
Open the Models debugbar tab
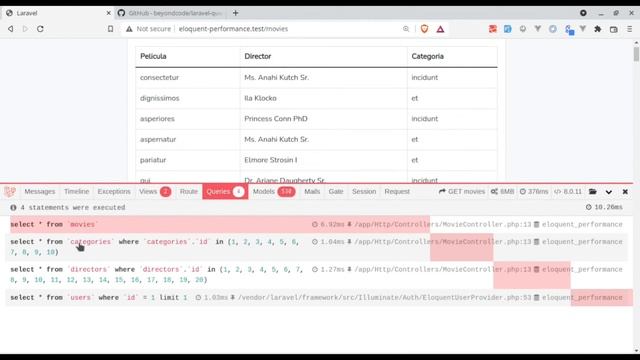274,191
